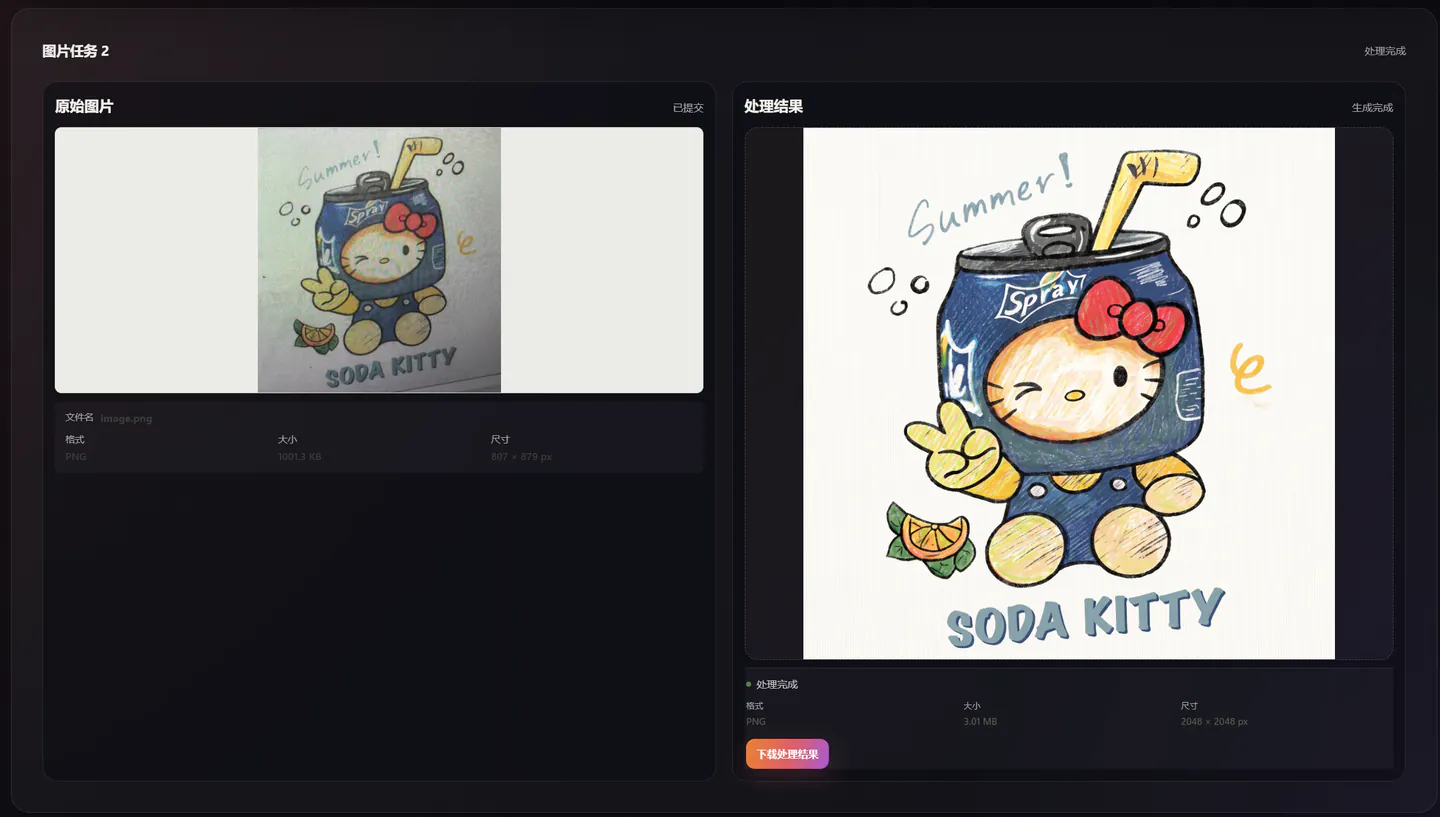Select the 3.01 MB size value
Viewport: 1440px width, 817px height.
coord(980,722)
